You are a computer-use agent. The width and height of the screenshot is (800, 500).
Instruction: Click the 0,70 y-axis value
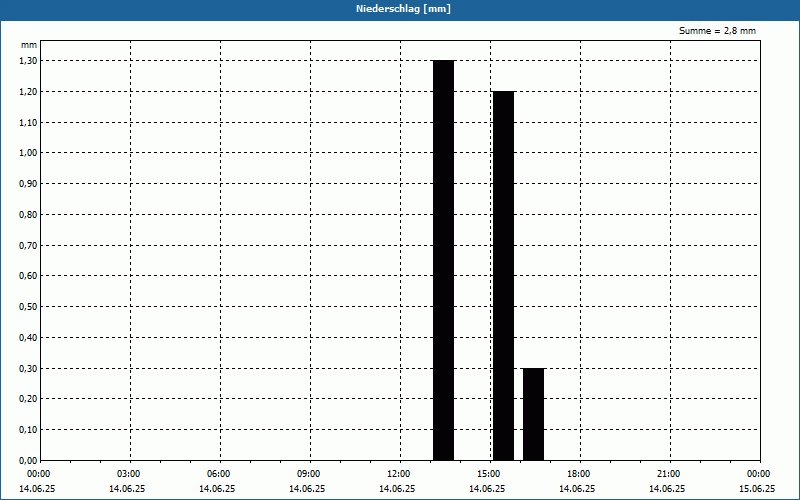(28, 245)
